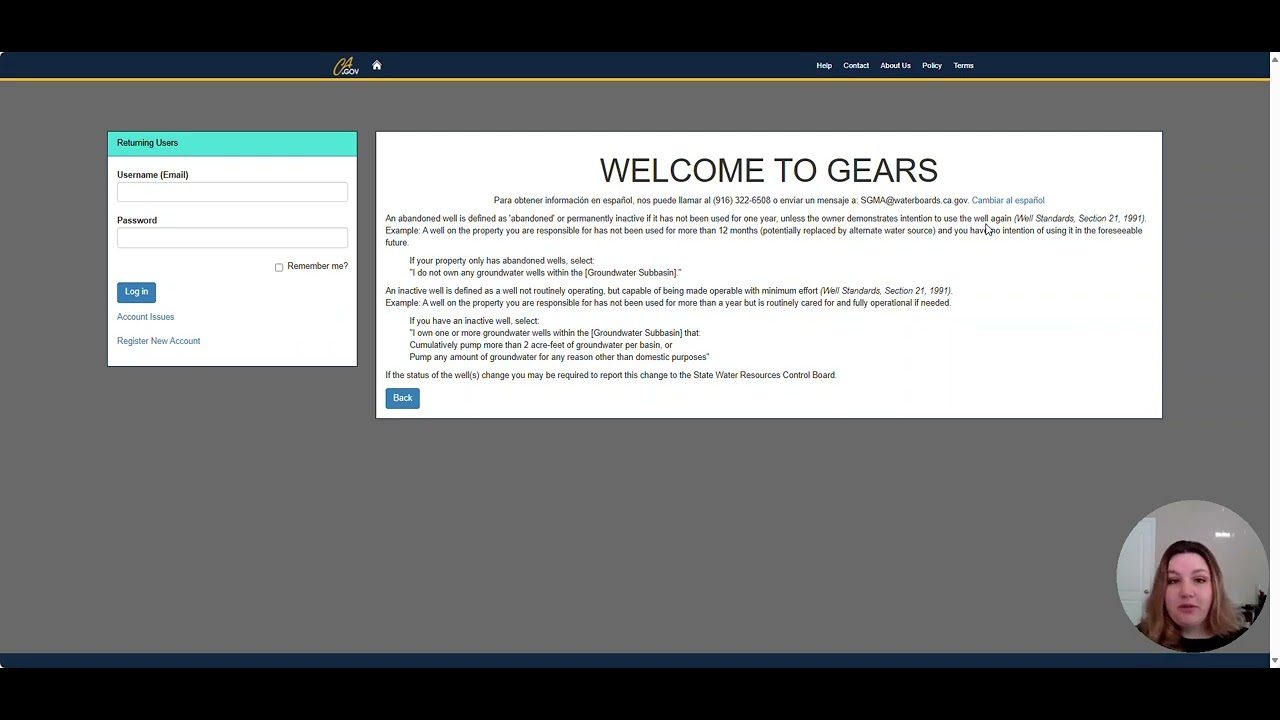Image resolution: width=1280 pixels, height=720 pixels.
Task: Click the presenter webcam thumbnail
Action: tap(1192, 576)
